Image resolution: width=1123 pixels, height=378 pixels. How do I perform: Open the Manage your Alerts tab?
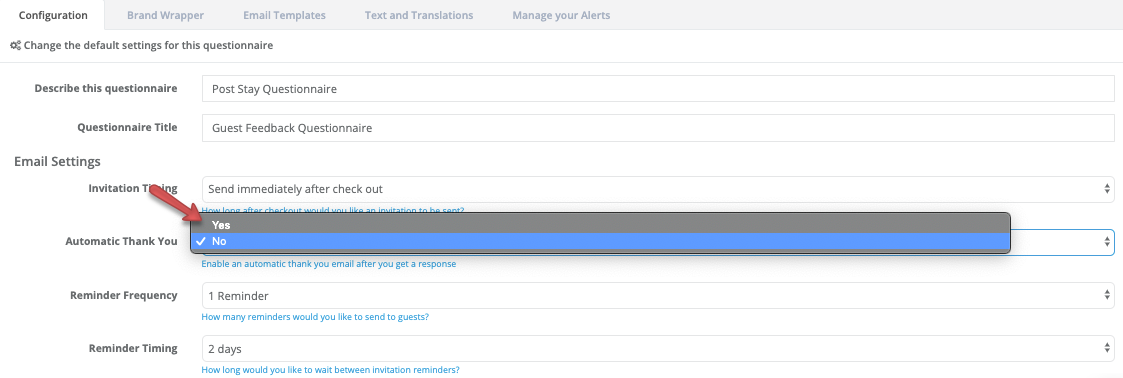(562, 15)
